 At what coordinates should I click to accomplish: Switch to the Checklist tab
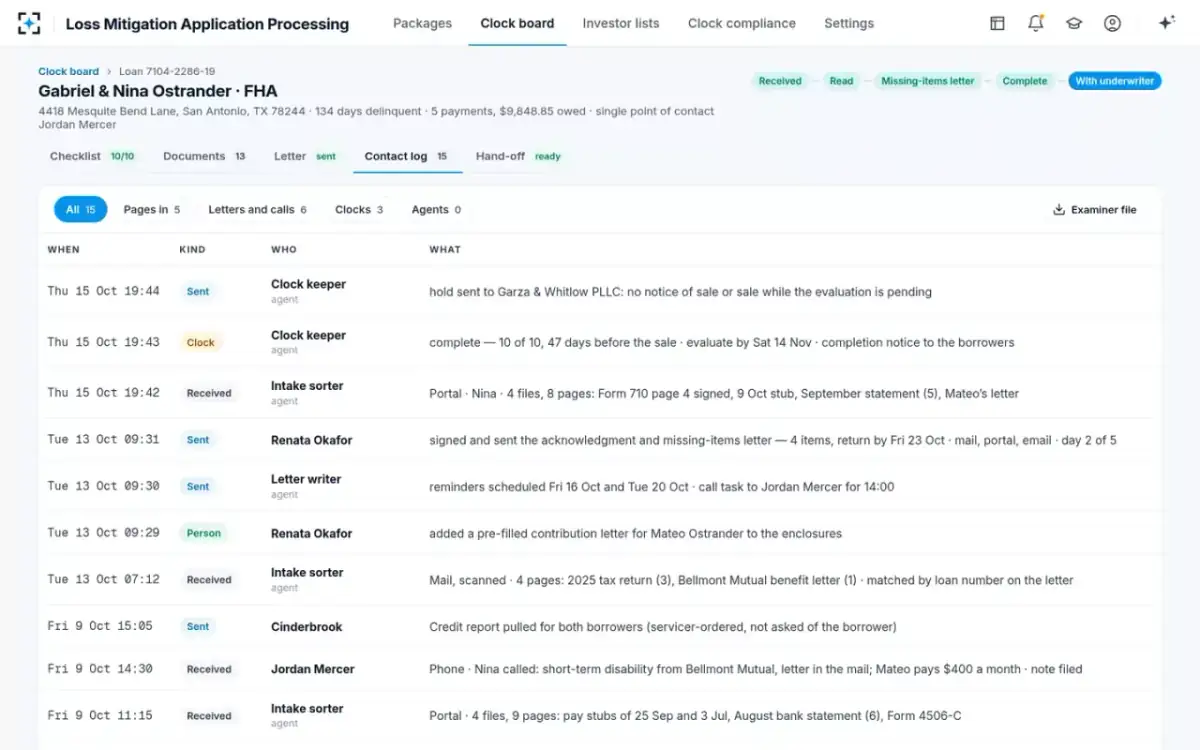92,156
